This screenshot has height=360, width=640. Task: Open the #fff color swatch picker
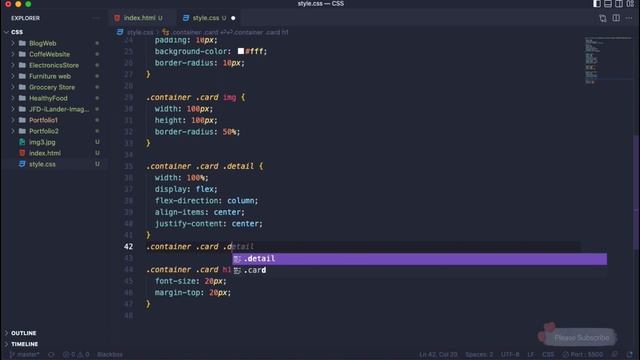click(x=241, y=51)
